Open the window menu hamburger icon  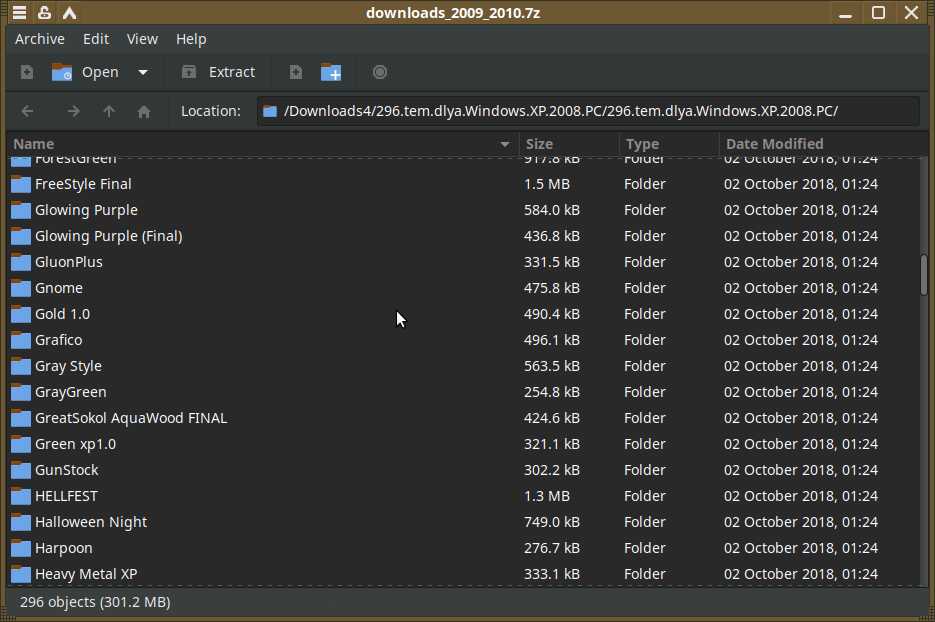point(19,13)
